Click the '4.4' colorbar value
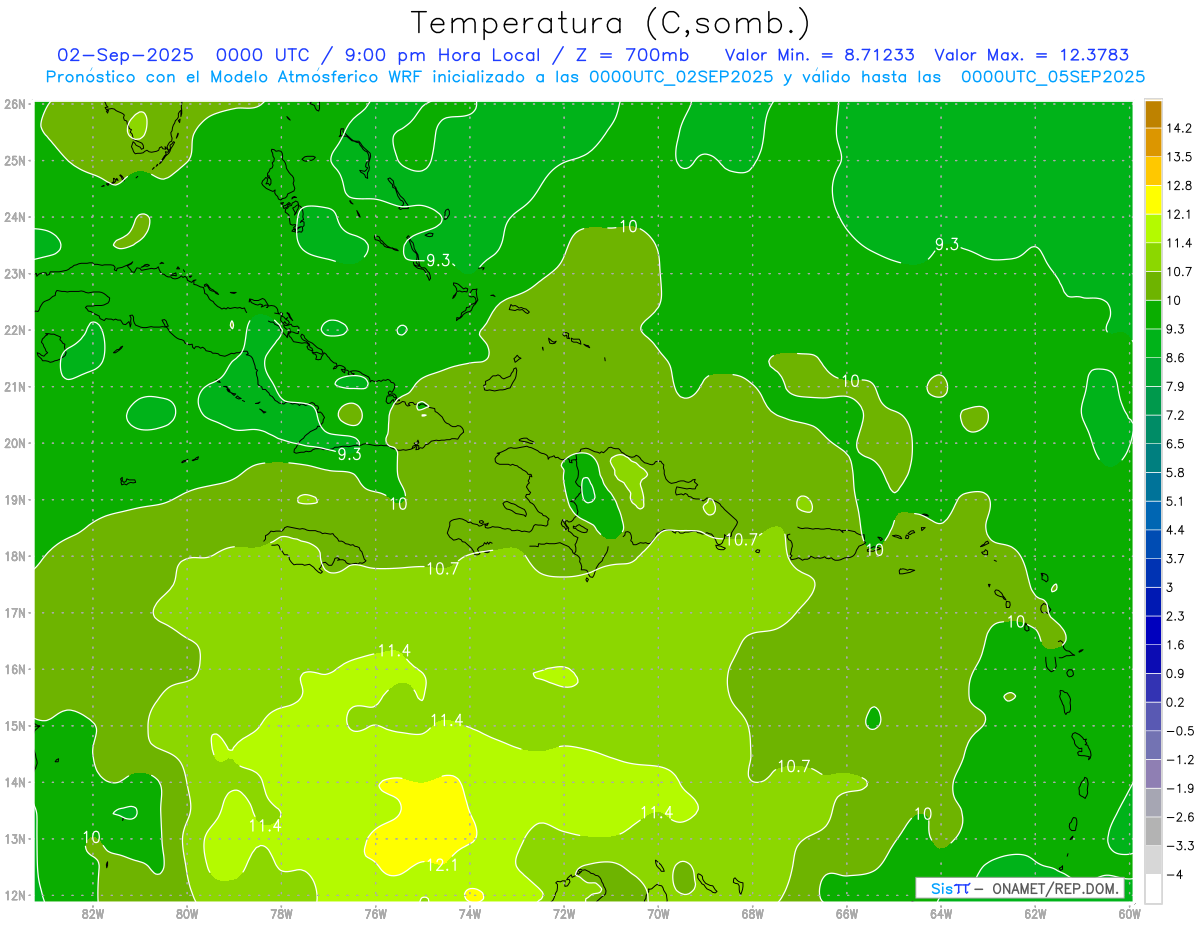The width and height of the screenshot is (1200, 927). 1175,530
